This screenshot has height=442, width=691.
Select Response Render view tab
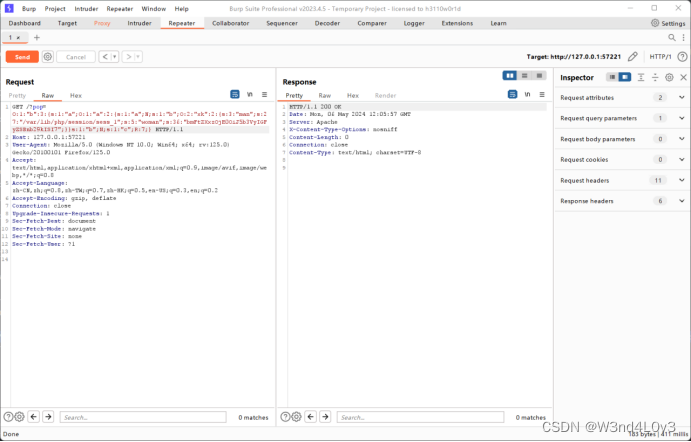click(x=385, y=95)
